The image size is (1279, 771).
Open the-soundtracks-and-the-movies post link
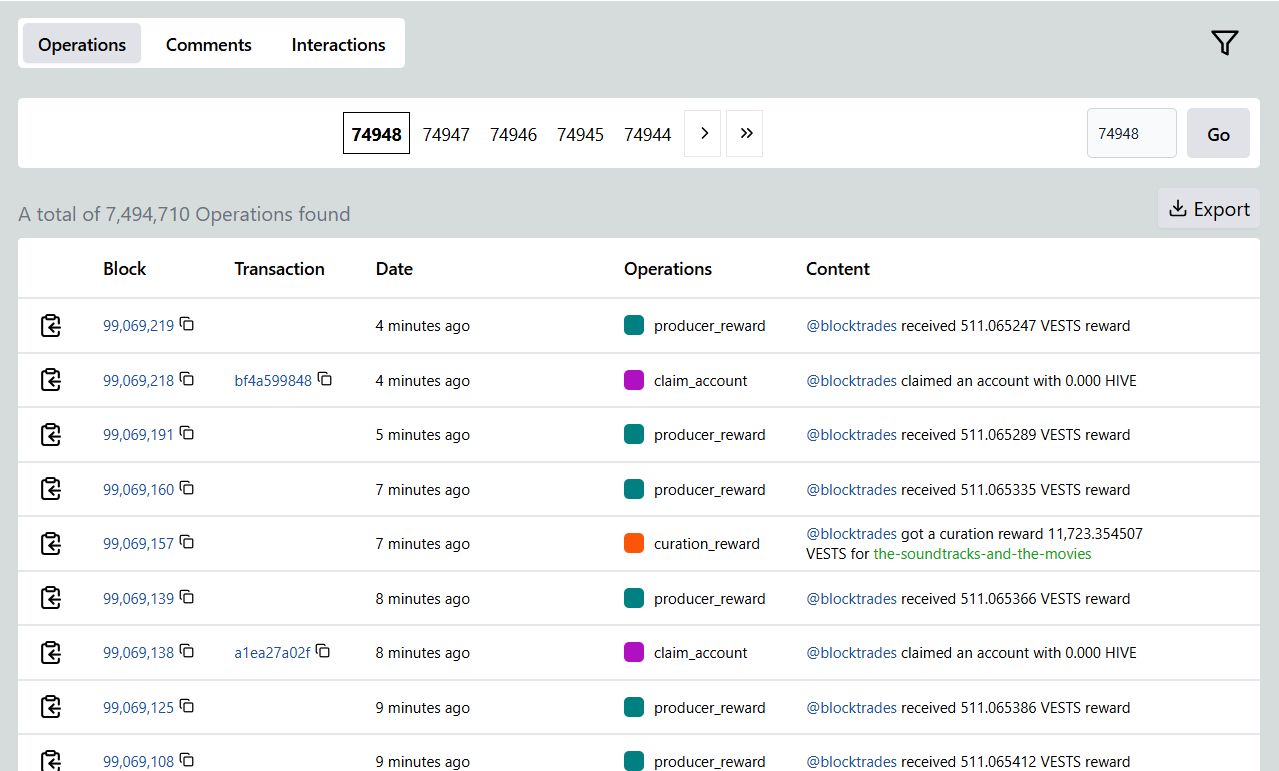click(x=982, y=554)
